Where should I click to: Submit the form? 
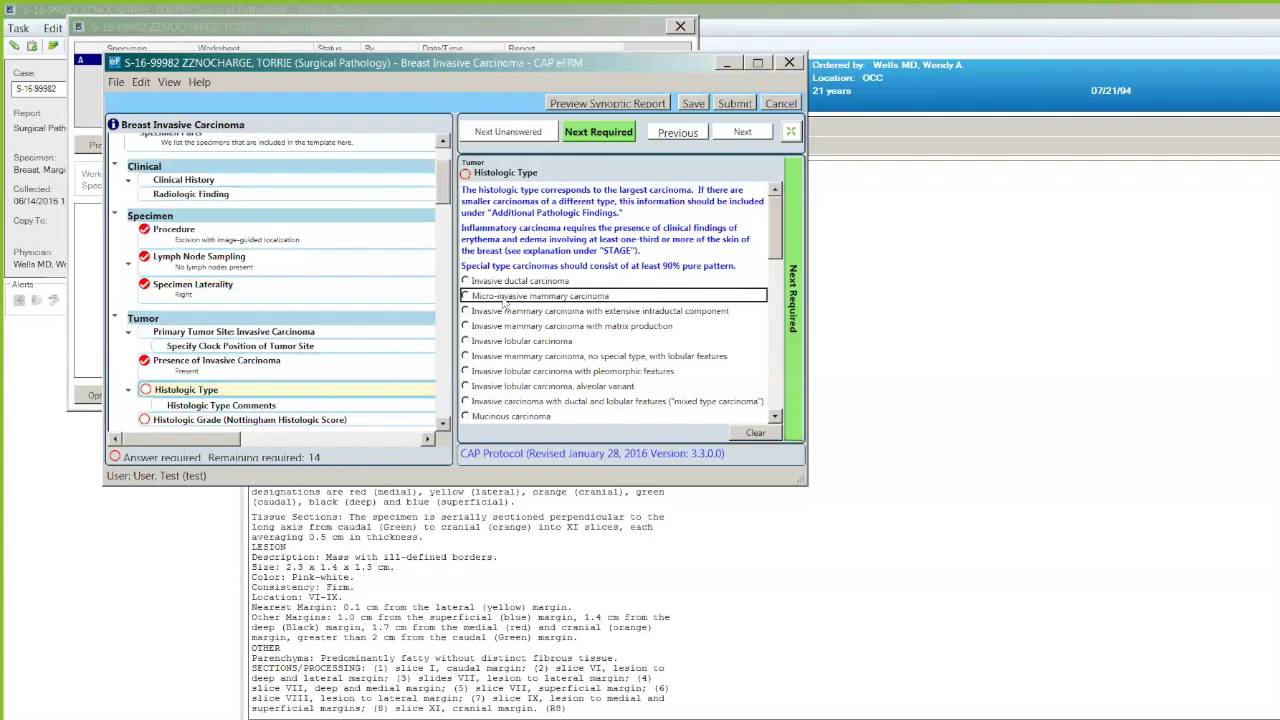[734, 103]
